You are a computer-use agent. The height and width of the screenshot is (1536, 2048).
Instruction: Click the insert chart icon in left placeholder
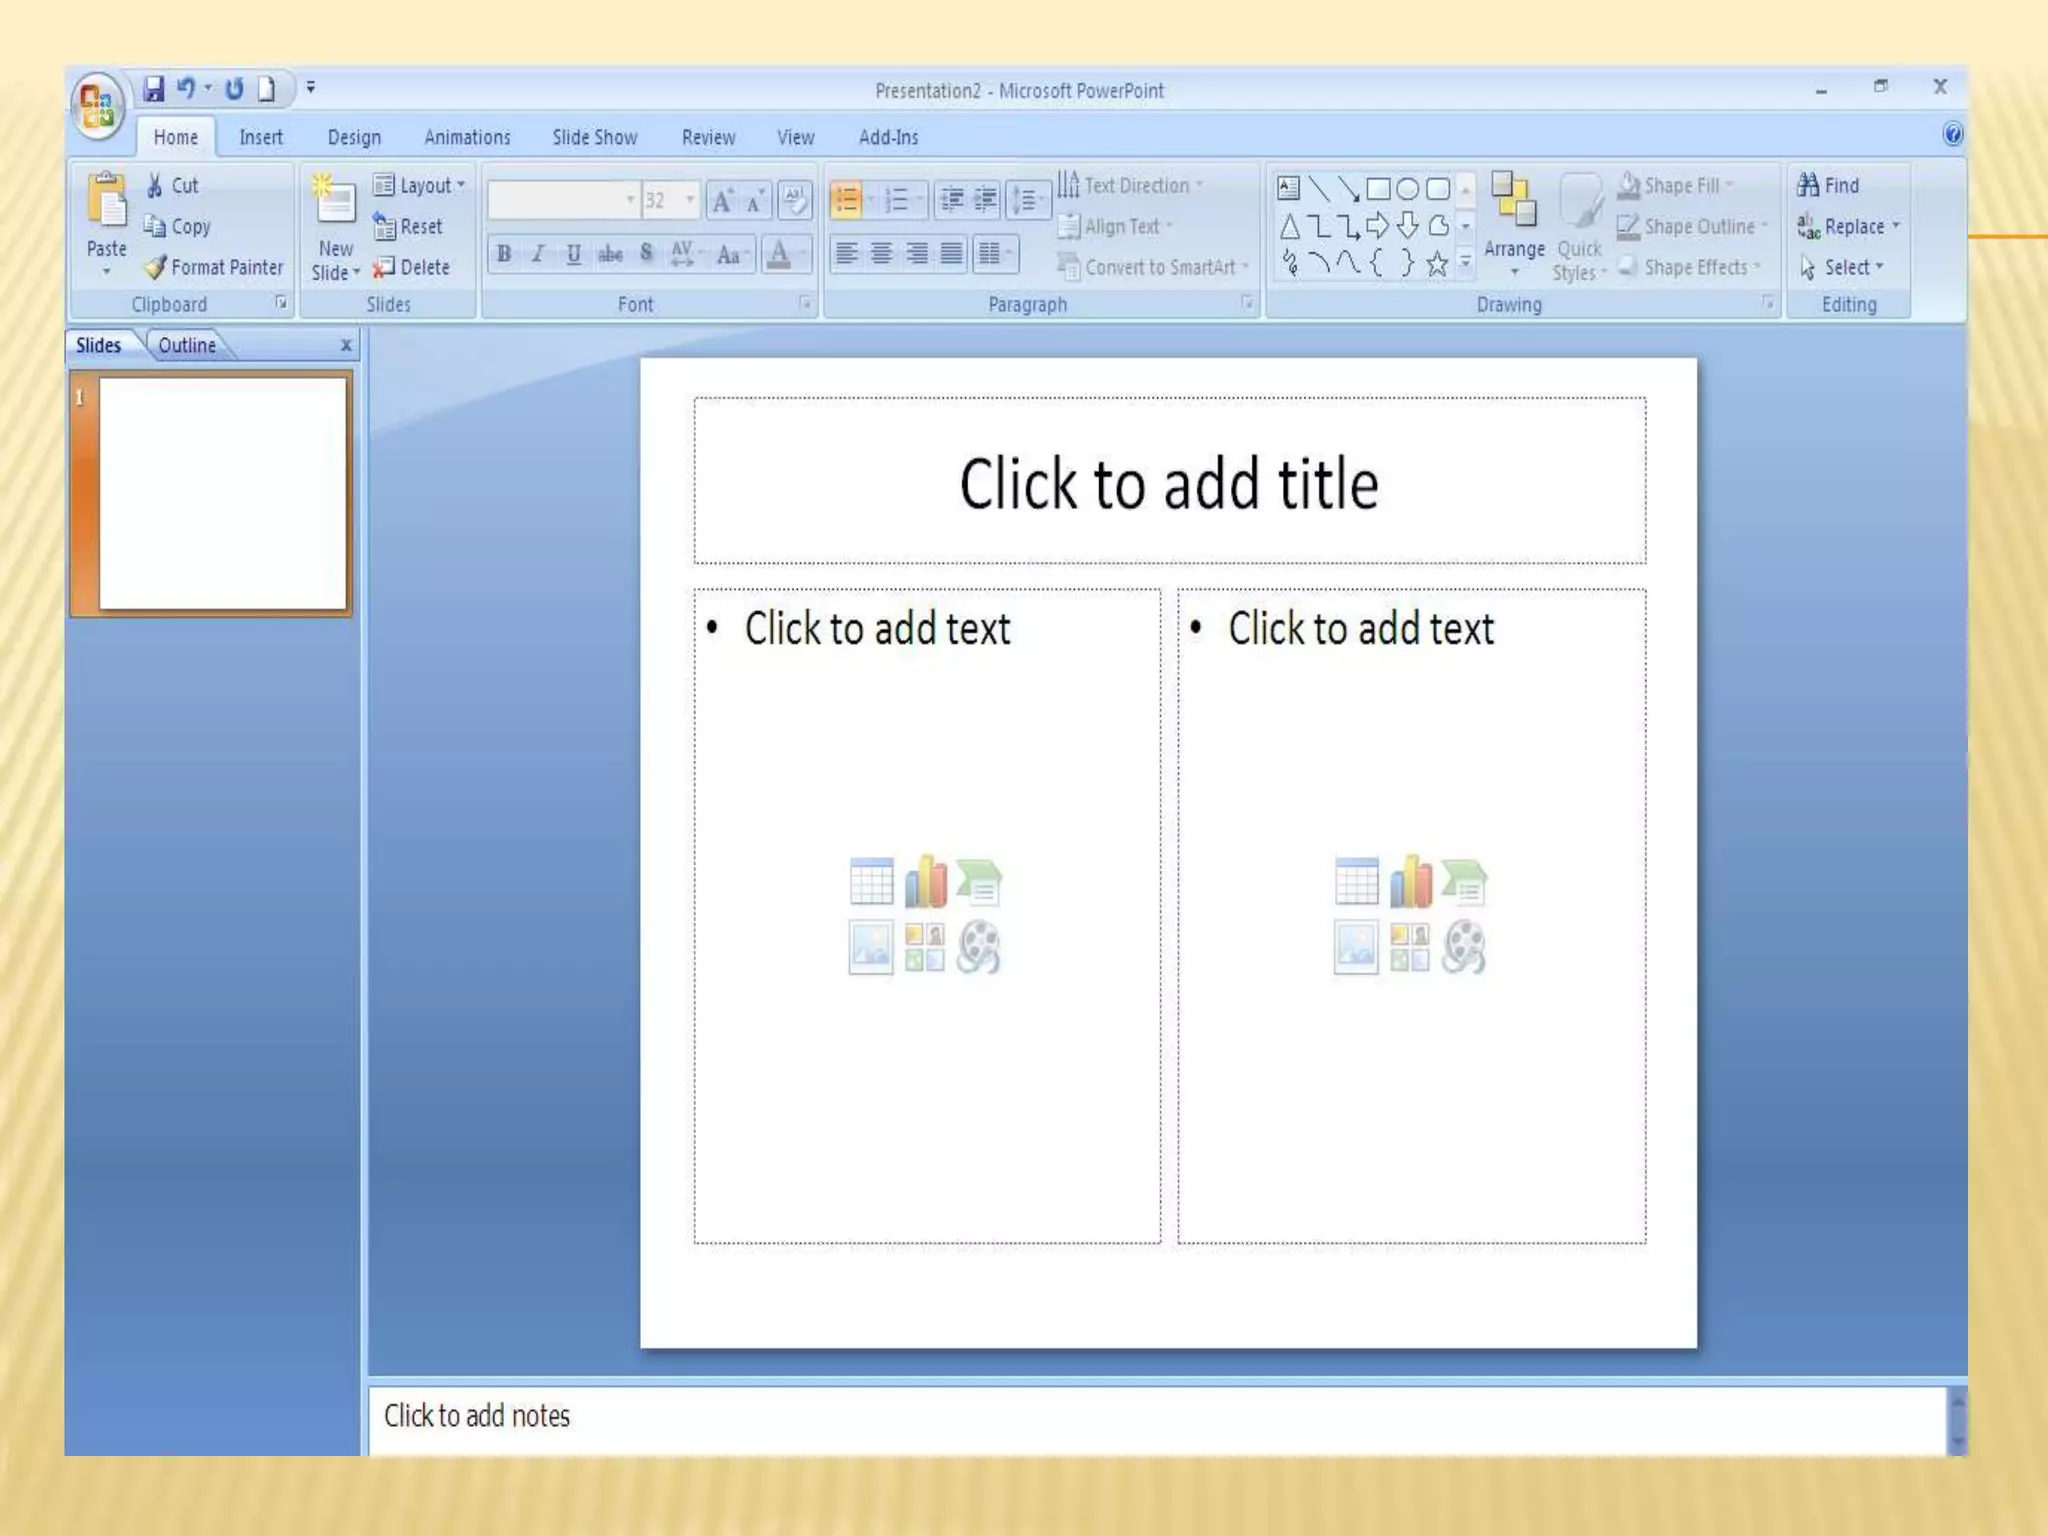click(925, 882)
